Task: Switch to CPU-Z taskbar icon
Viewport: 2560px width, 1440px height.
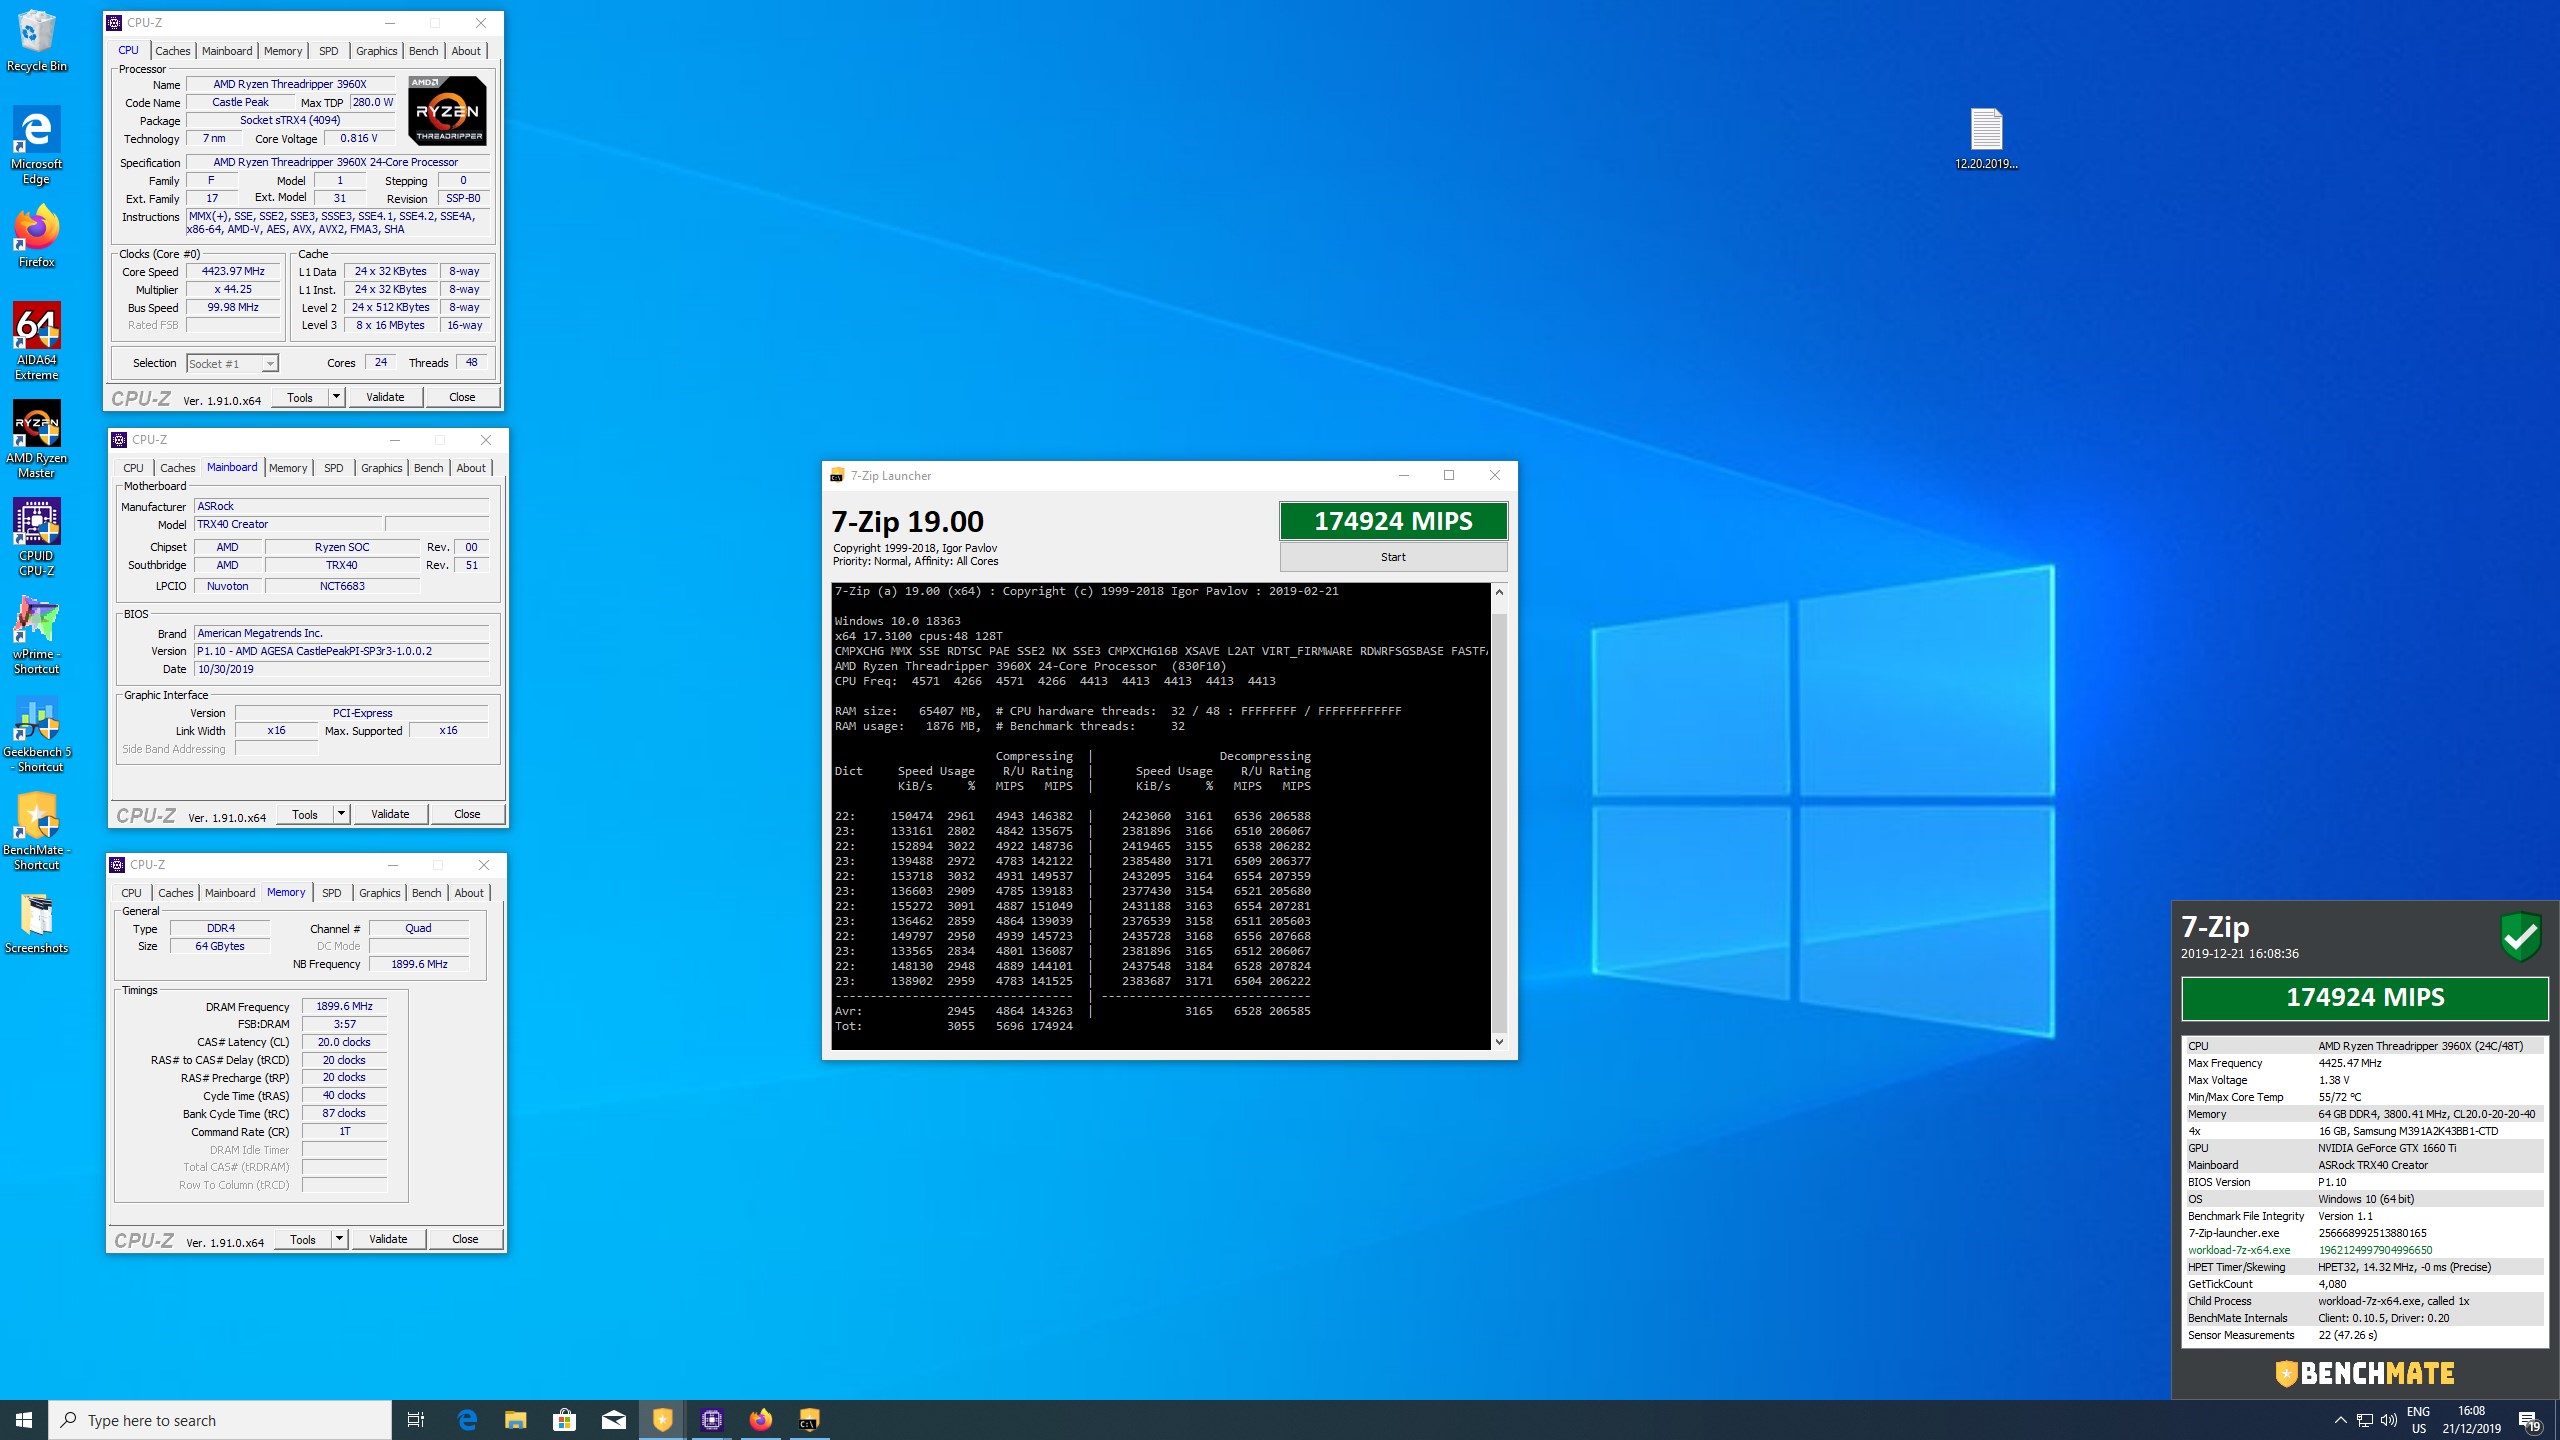Action: tap(712, 1420)
